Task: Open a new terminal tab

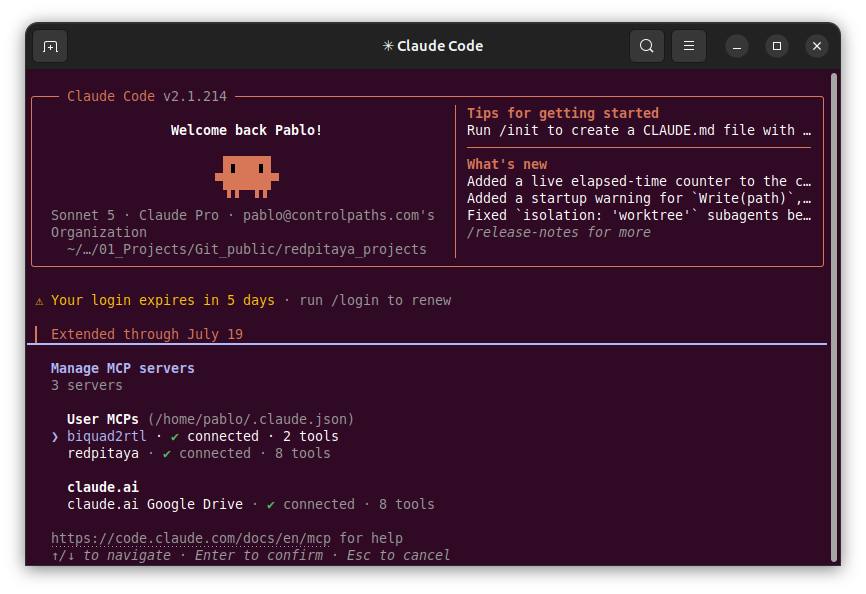Action: point(50,46)
